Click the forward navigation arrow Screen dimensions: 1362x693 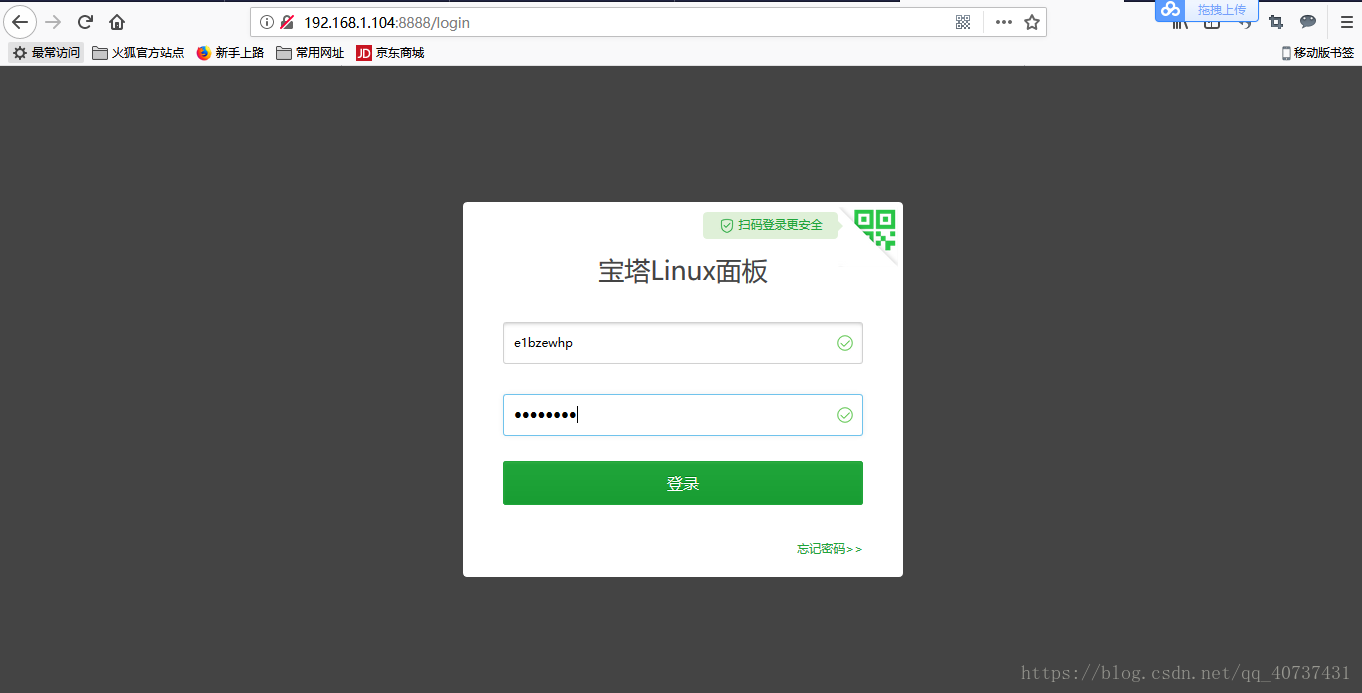(53, 22)
